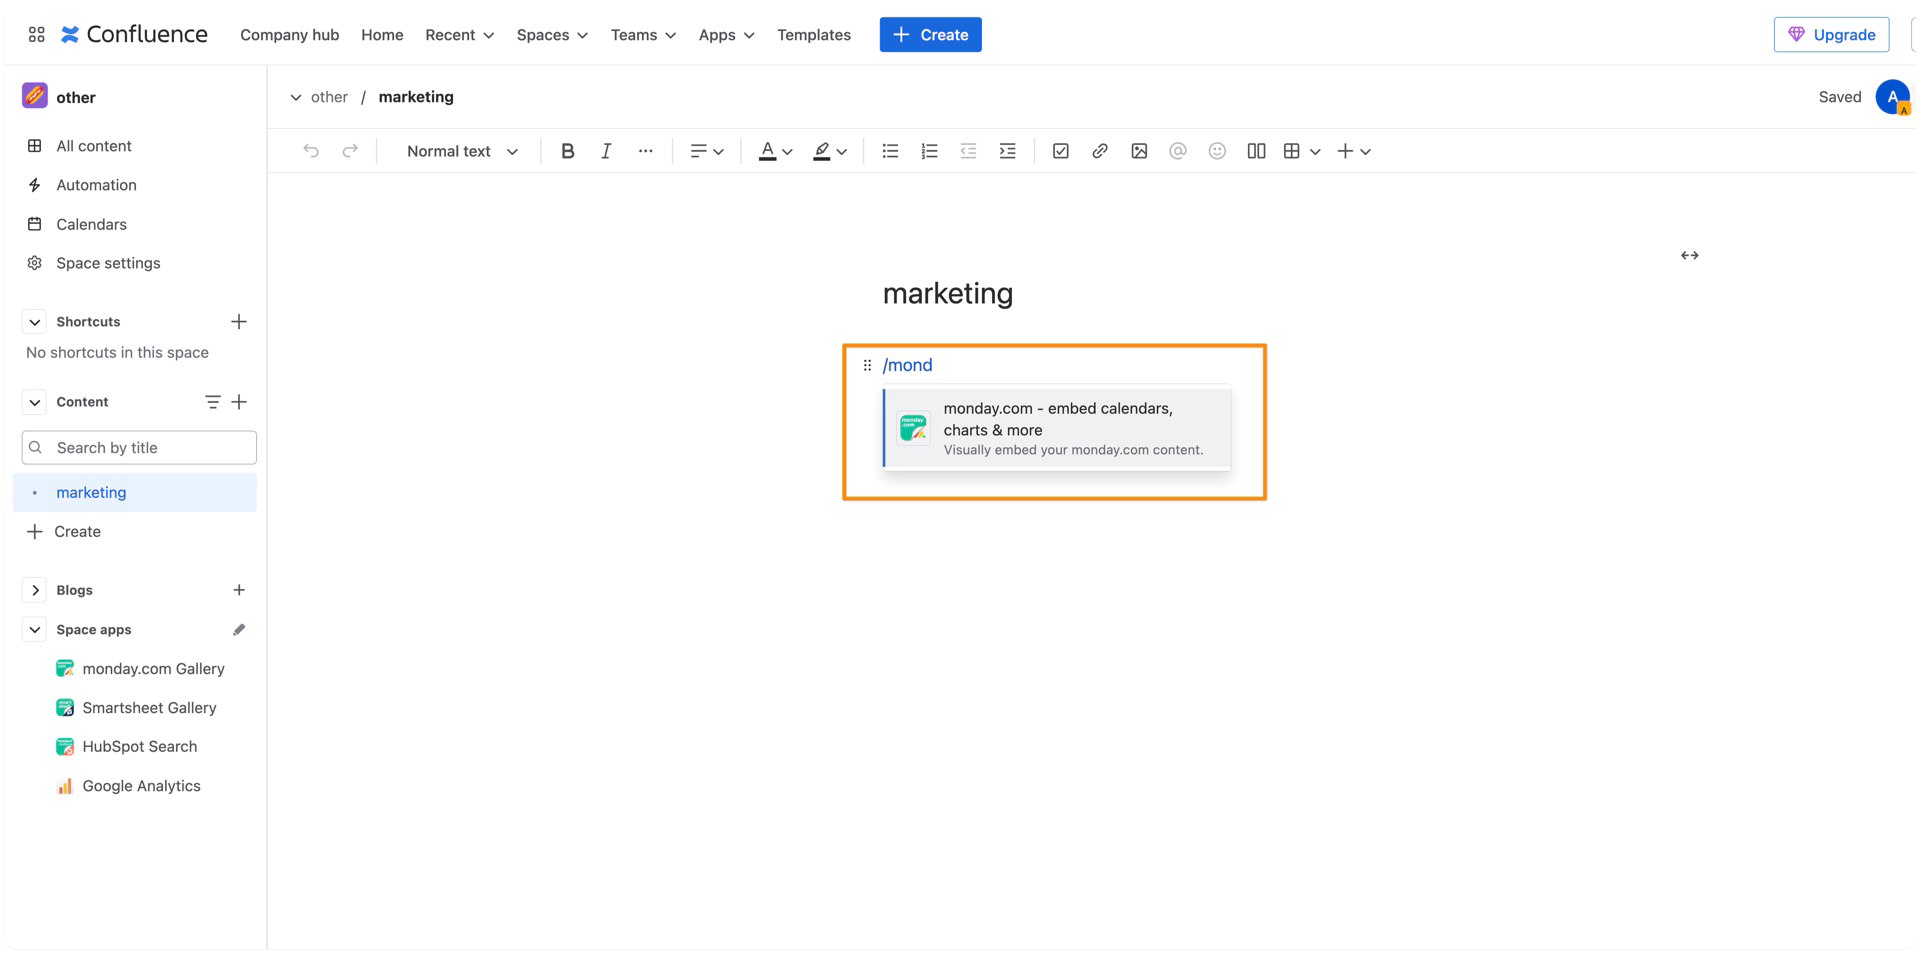The width and height of the screenshot is (1920, 954).
Task: Select the monday.com embed suggestion
Action: click(1057, 428)
